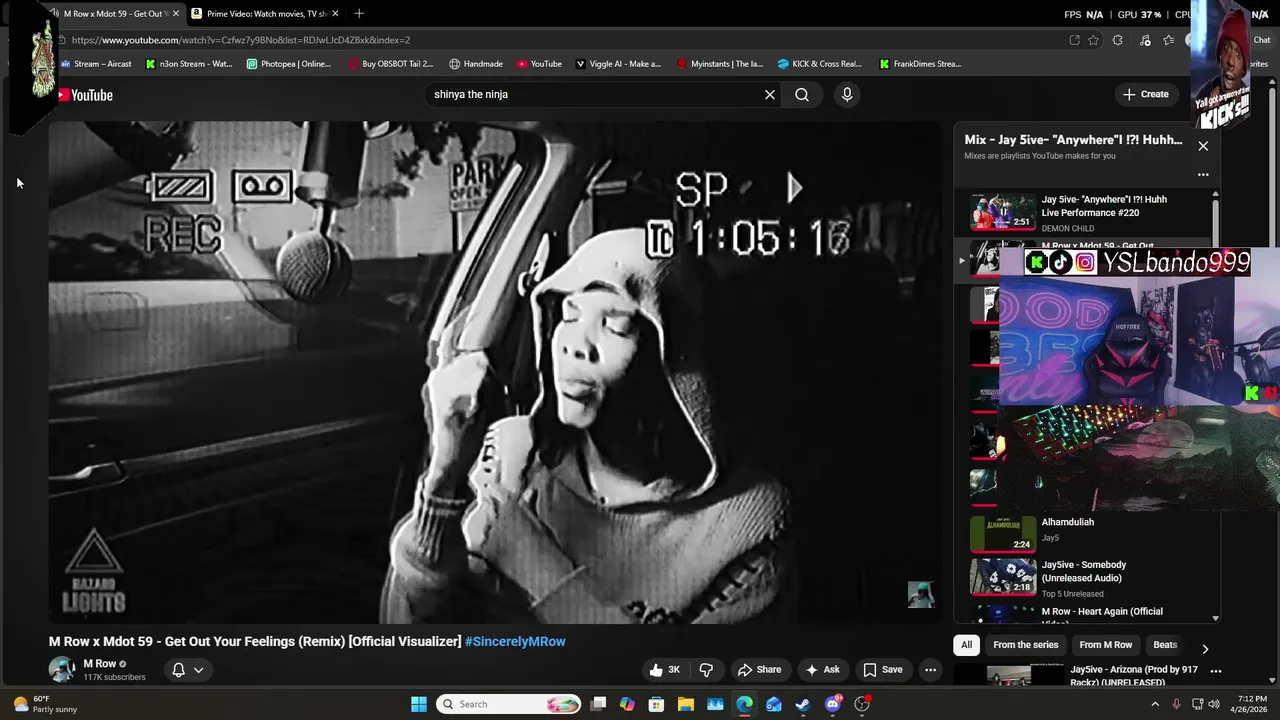Click the Ask button
Screen dimensions: 1280x720
click(822, 670)
